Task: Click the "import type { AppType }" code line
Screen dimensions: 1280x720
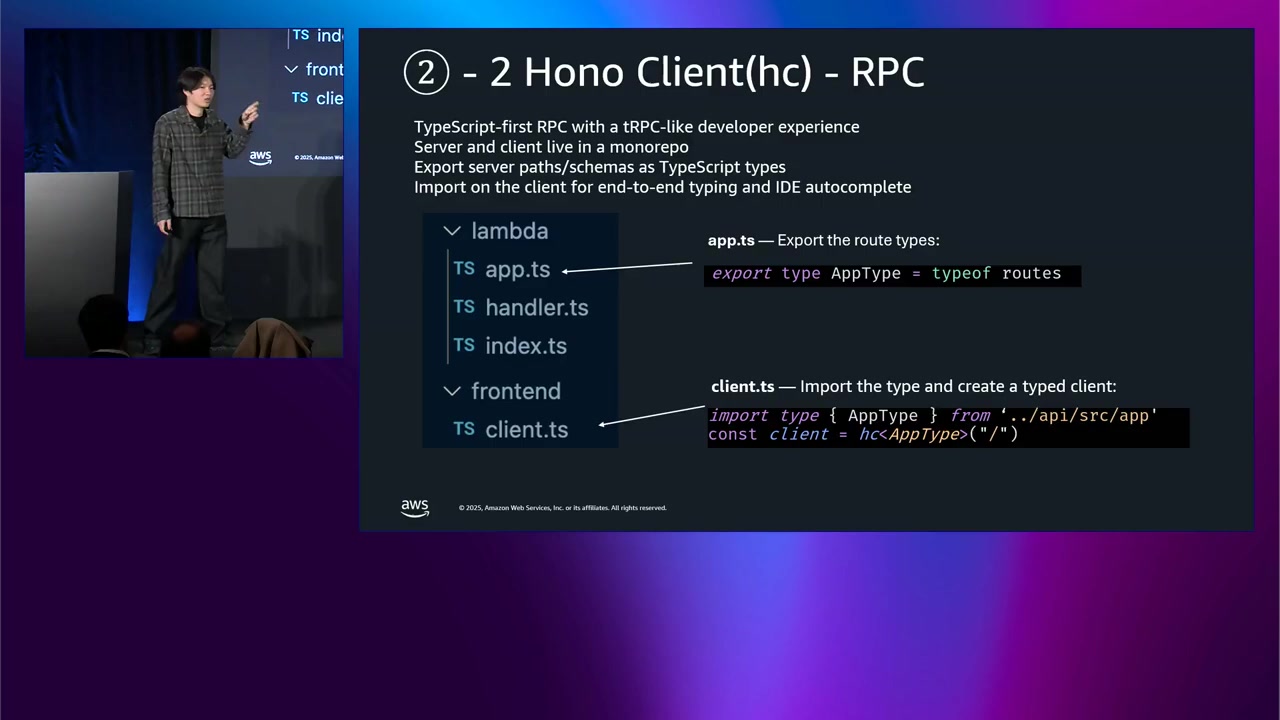Action: click(932, 416)
